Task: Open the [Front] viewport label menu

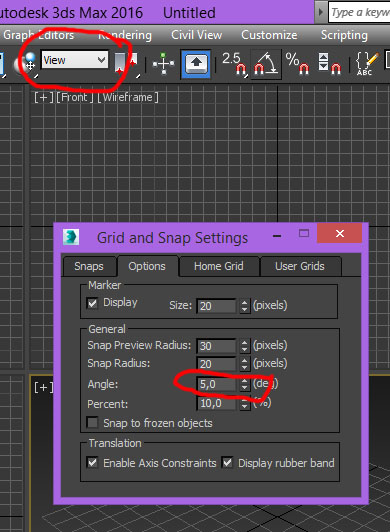Action: coord(75,97)
